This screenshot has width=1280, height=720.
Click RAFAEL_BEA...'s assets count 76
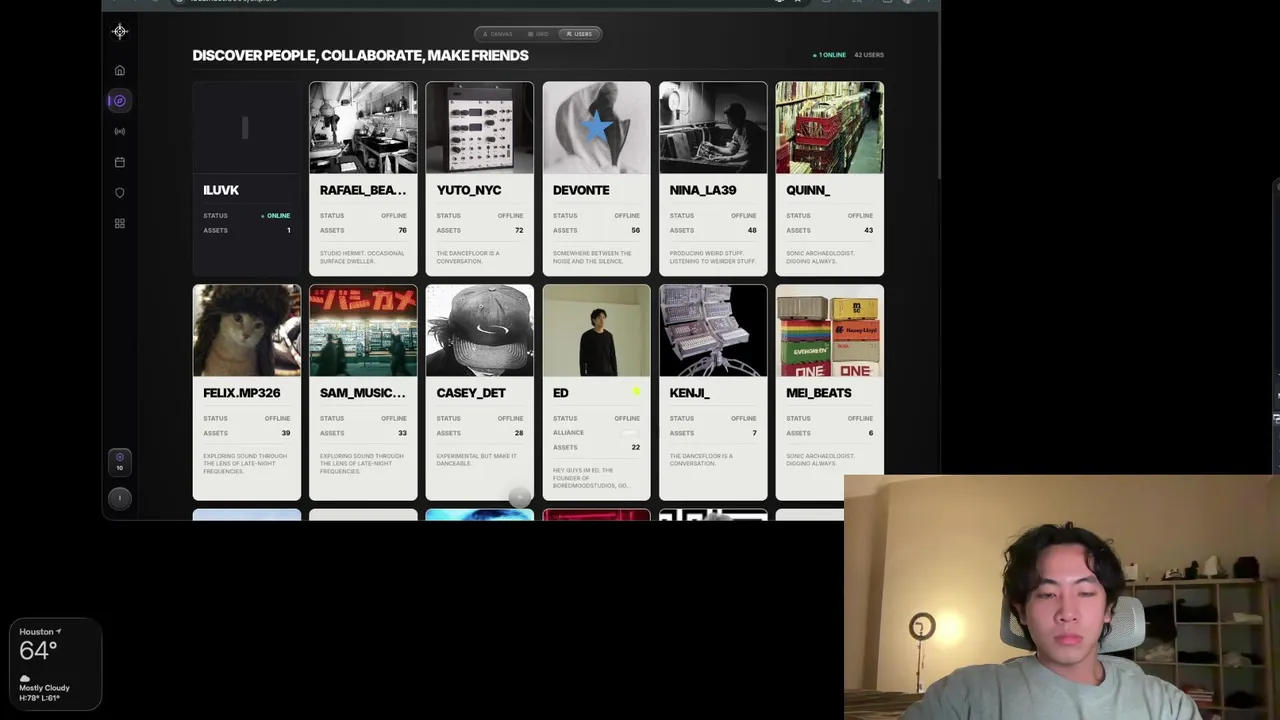click(402, 230)
